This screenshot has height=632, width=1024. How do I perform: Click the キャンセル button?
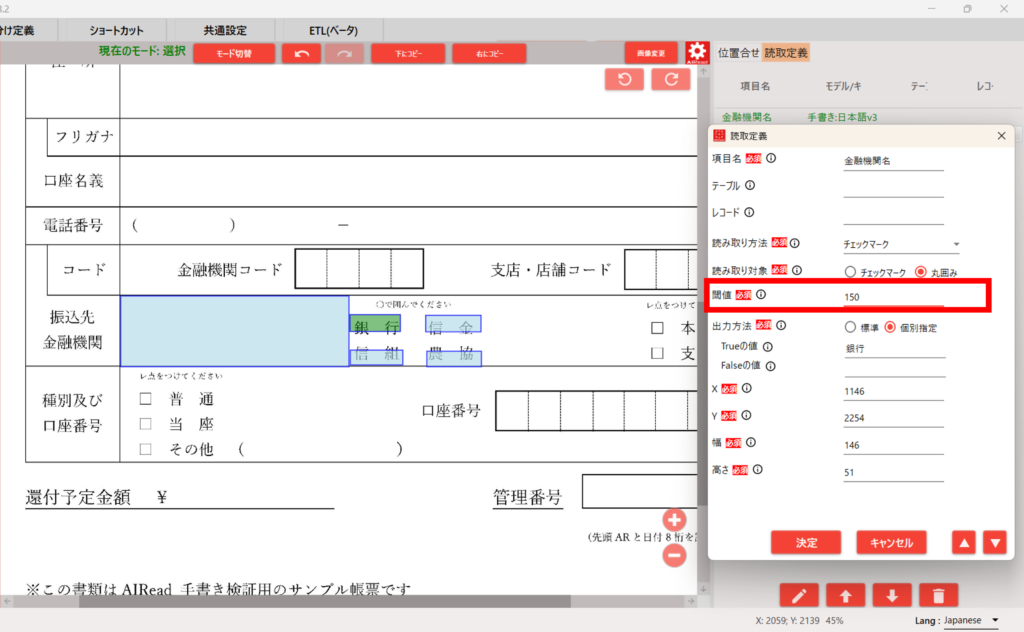(891, 542)
